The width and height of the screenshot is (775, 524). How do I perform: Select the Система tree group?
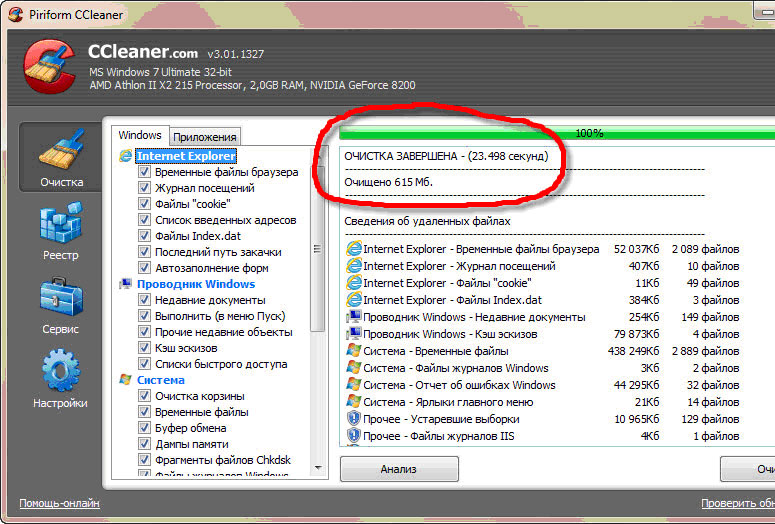[161, 380]
